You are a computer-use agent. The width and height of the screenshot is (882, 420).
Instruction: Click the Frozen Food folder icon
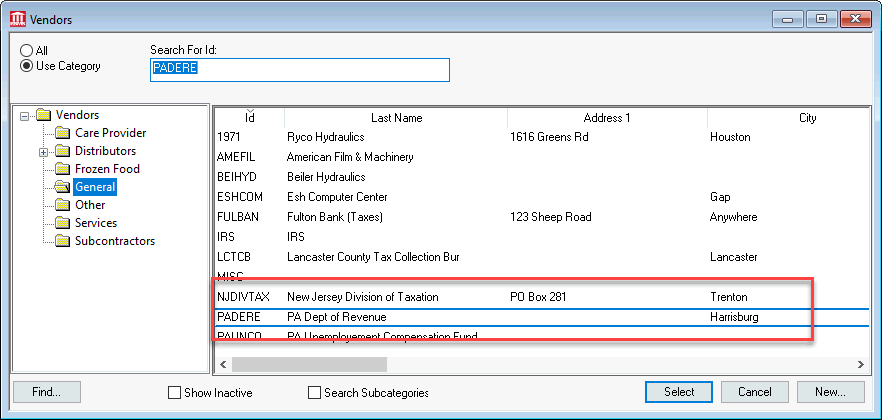click(x=62, y=169)
